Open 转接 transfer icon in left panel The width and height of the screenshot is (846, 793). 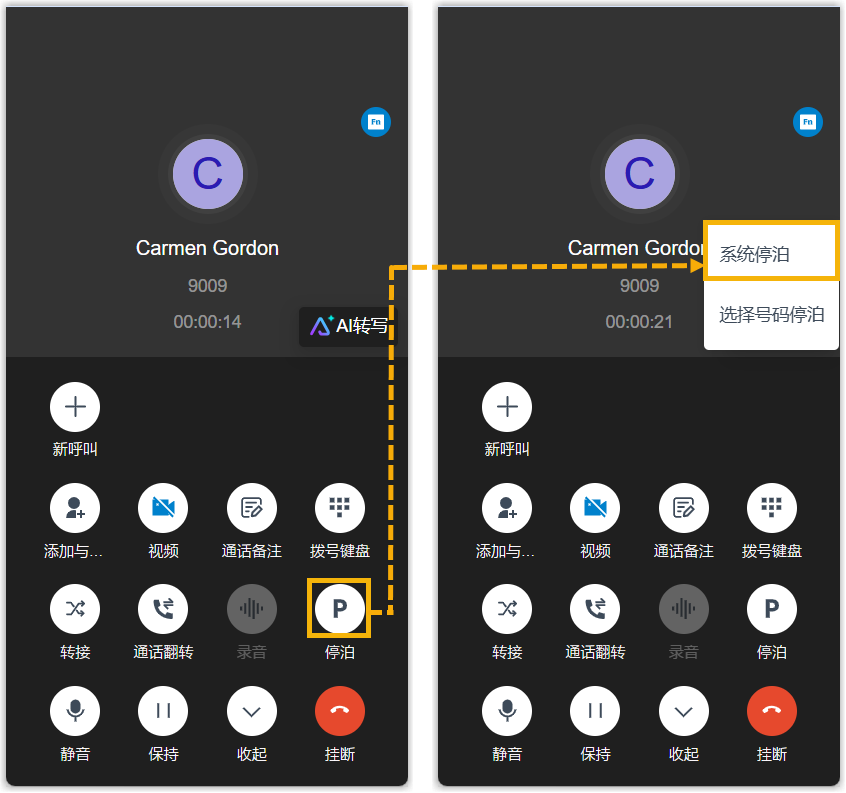pyautogui.click(x=75, y=609)
